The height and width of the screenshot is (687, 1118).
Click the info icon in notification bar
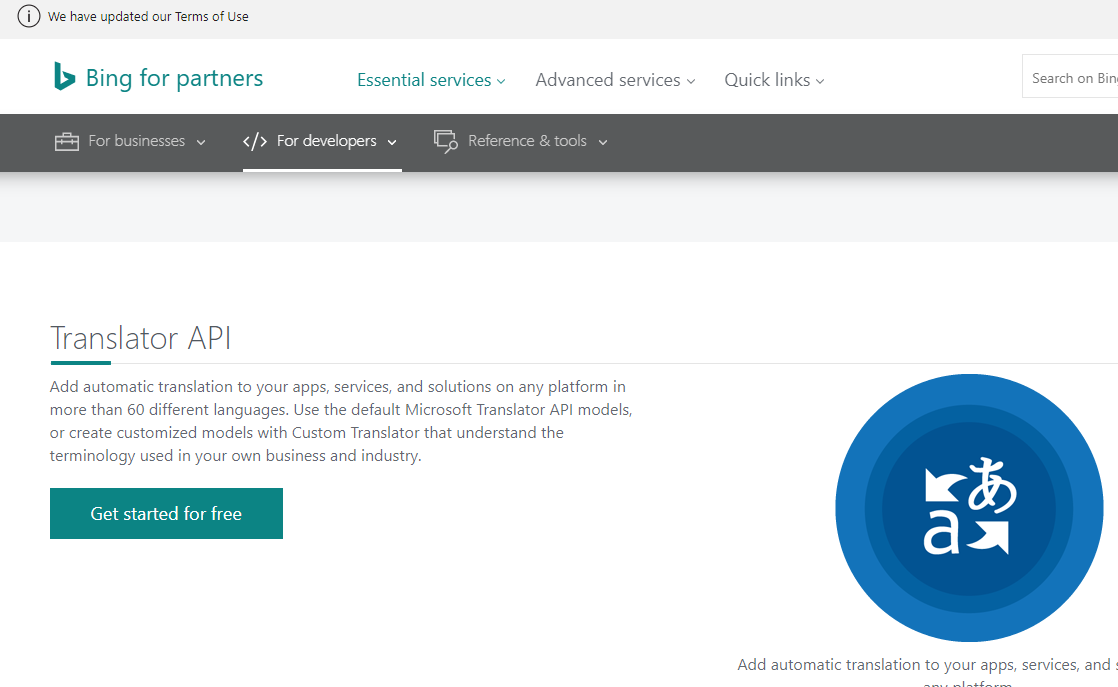(29, 16)
